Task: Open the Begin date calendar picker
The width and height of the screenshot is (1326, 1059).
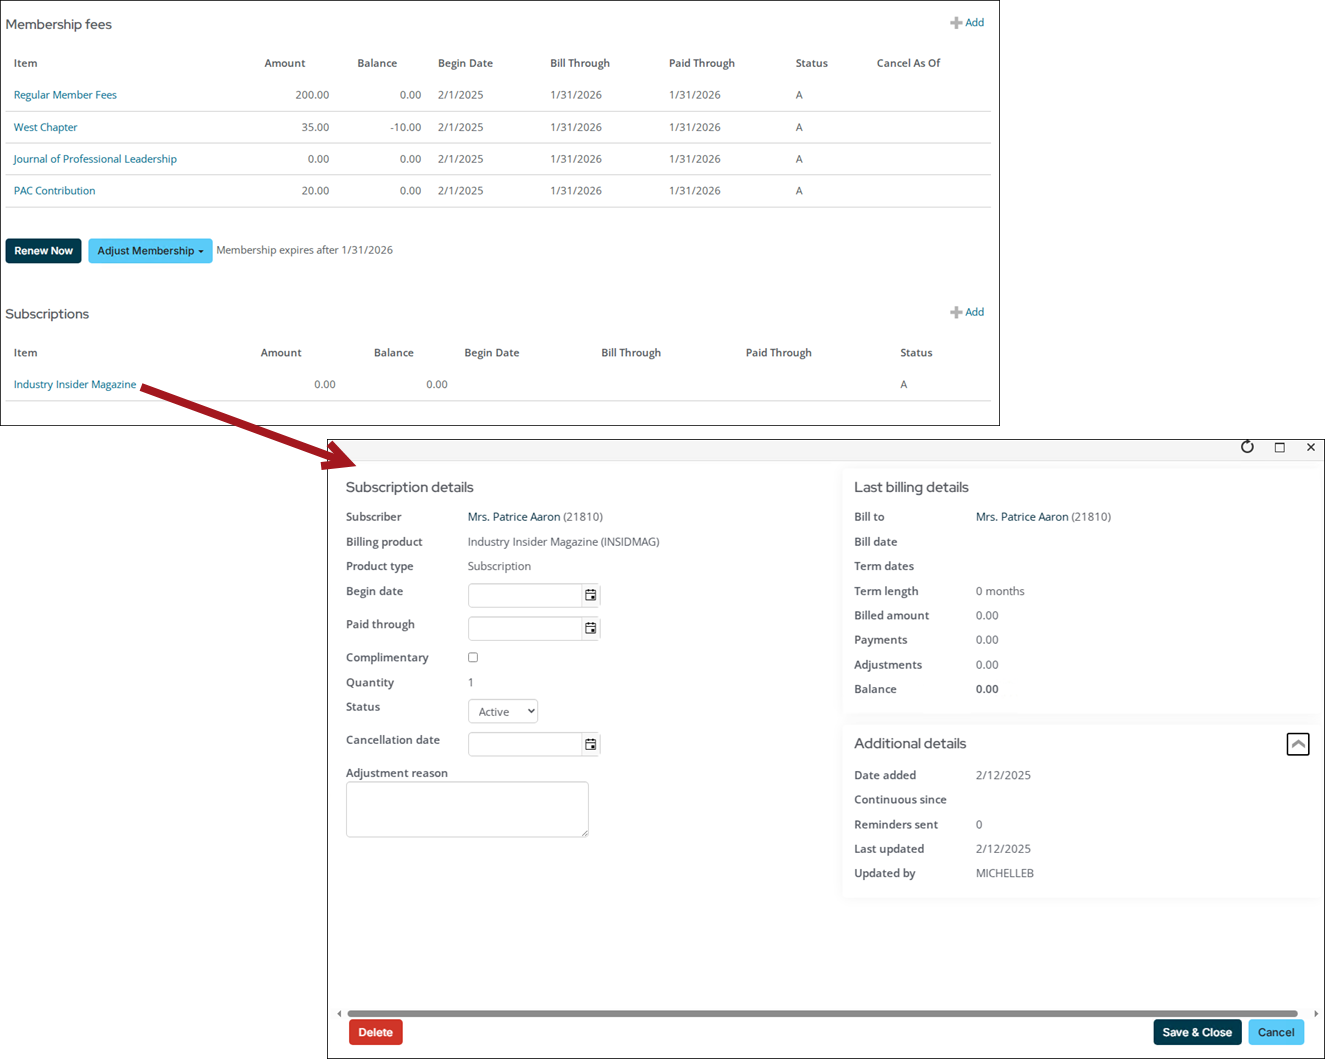Action: [x=591, y=595]
